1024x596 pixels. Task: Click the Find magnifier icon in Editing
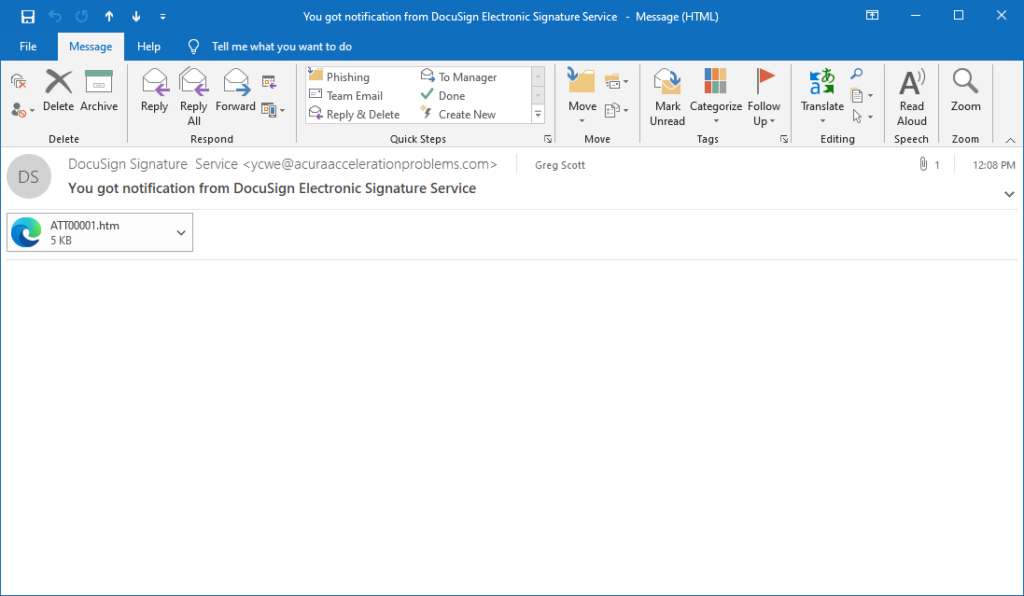(857, 74)
